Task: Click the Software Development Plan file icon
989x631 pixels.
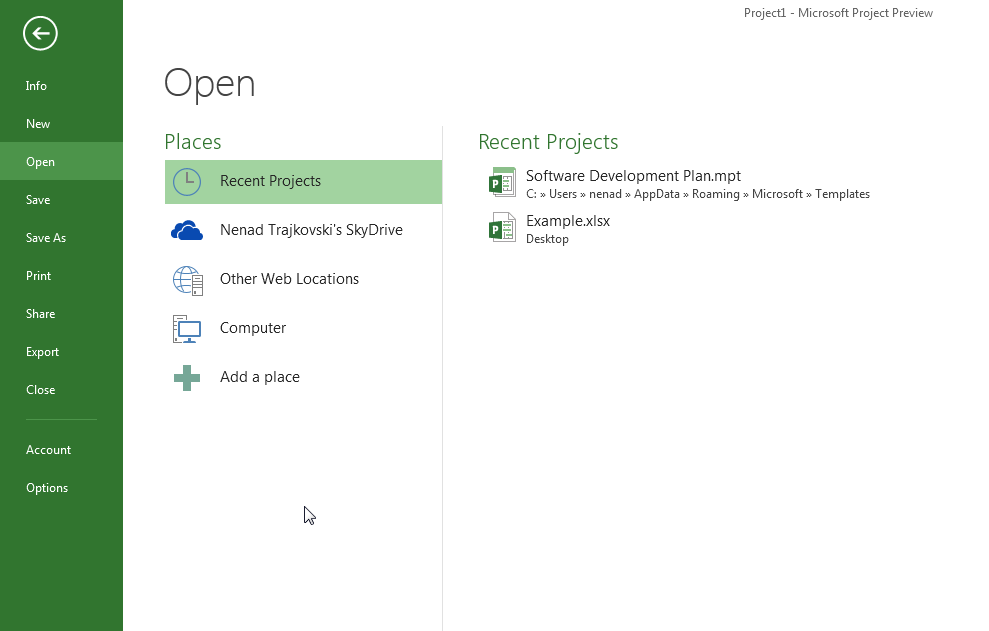Action: [503, 182]
